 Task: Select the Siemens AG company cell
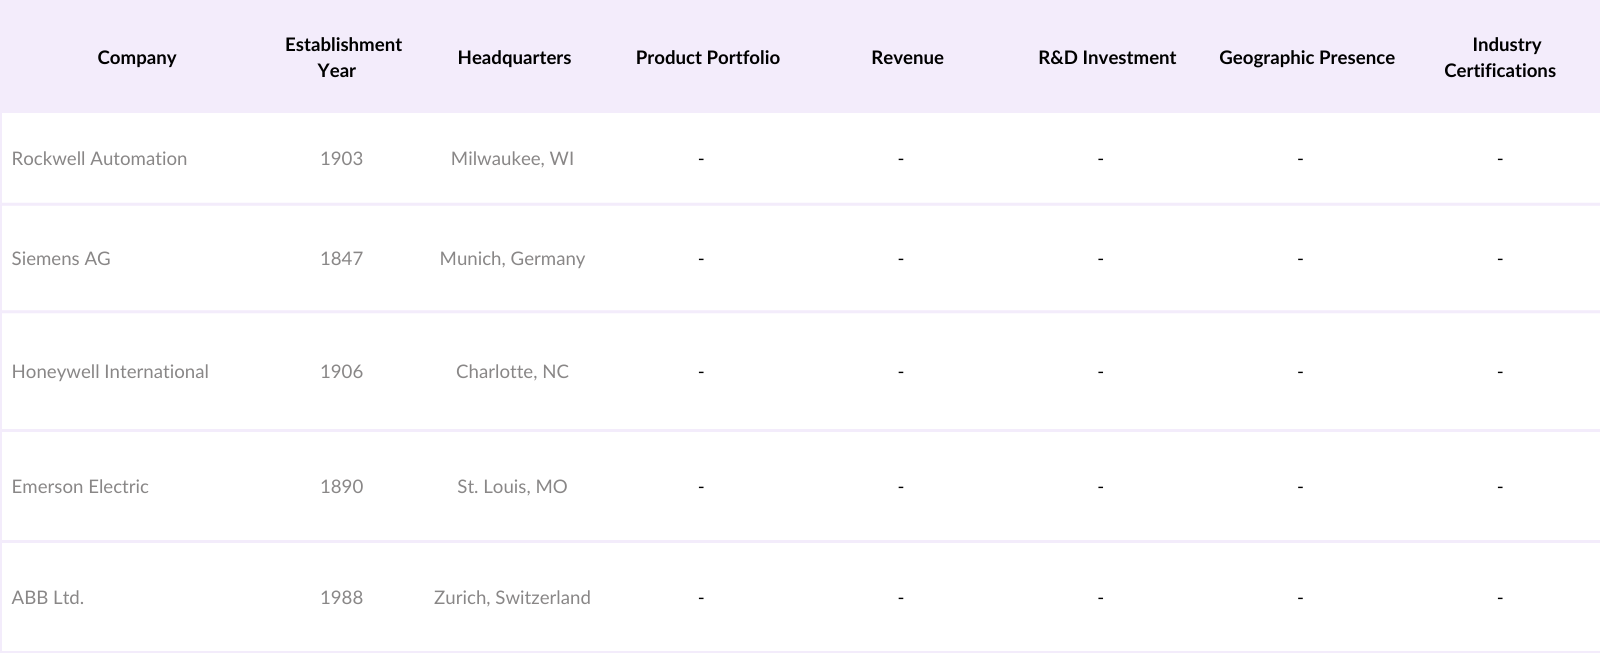click(x=61, y=258)
